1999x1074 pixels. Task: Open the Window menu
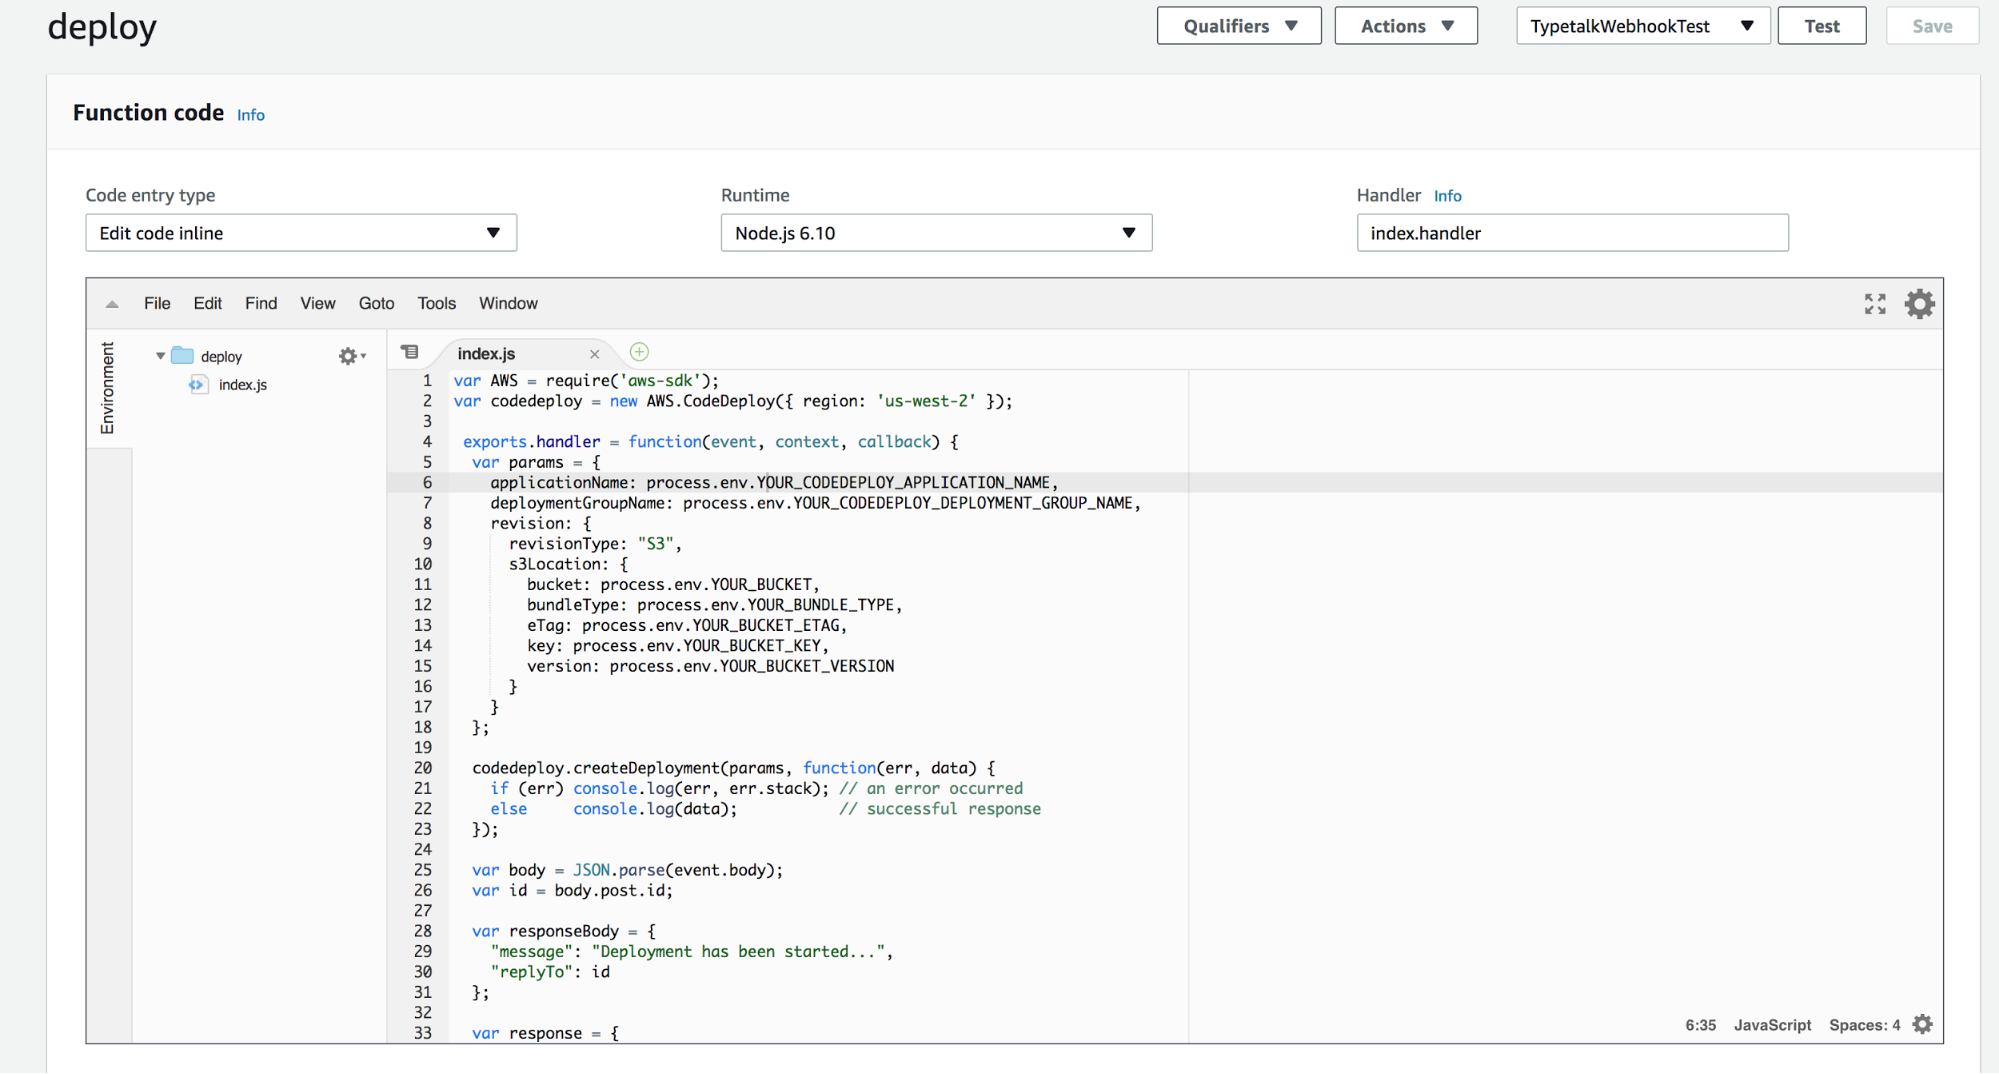point(508,303)
